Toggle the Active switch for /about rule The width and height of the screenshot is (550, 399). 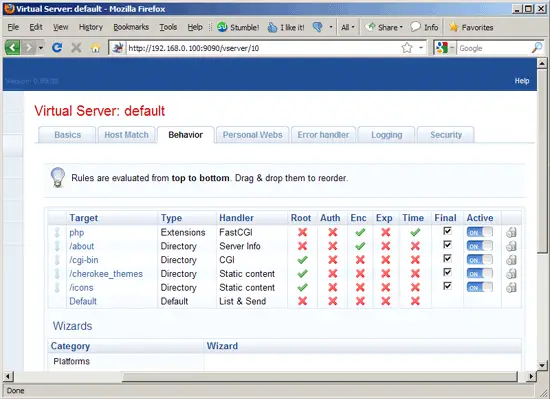click(x=479, y=246)
